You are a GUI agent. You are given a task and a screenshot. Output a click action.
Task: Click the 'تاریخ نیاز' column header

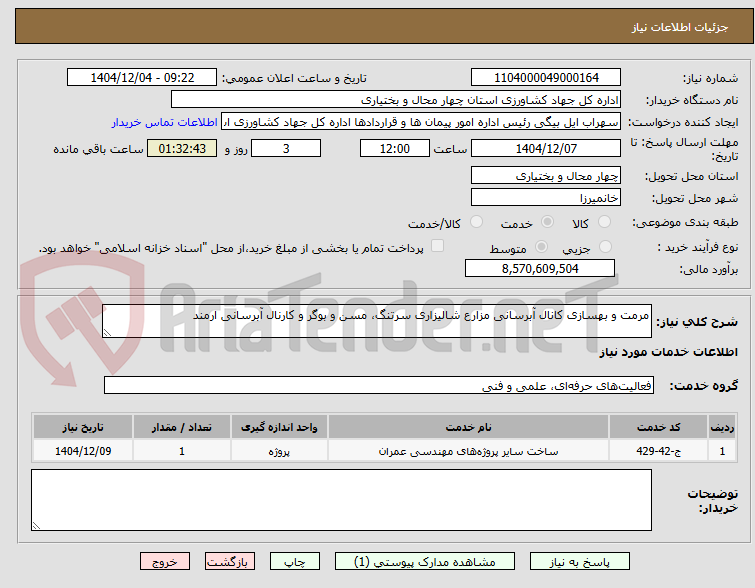(x=83, y=427)
